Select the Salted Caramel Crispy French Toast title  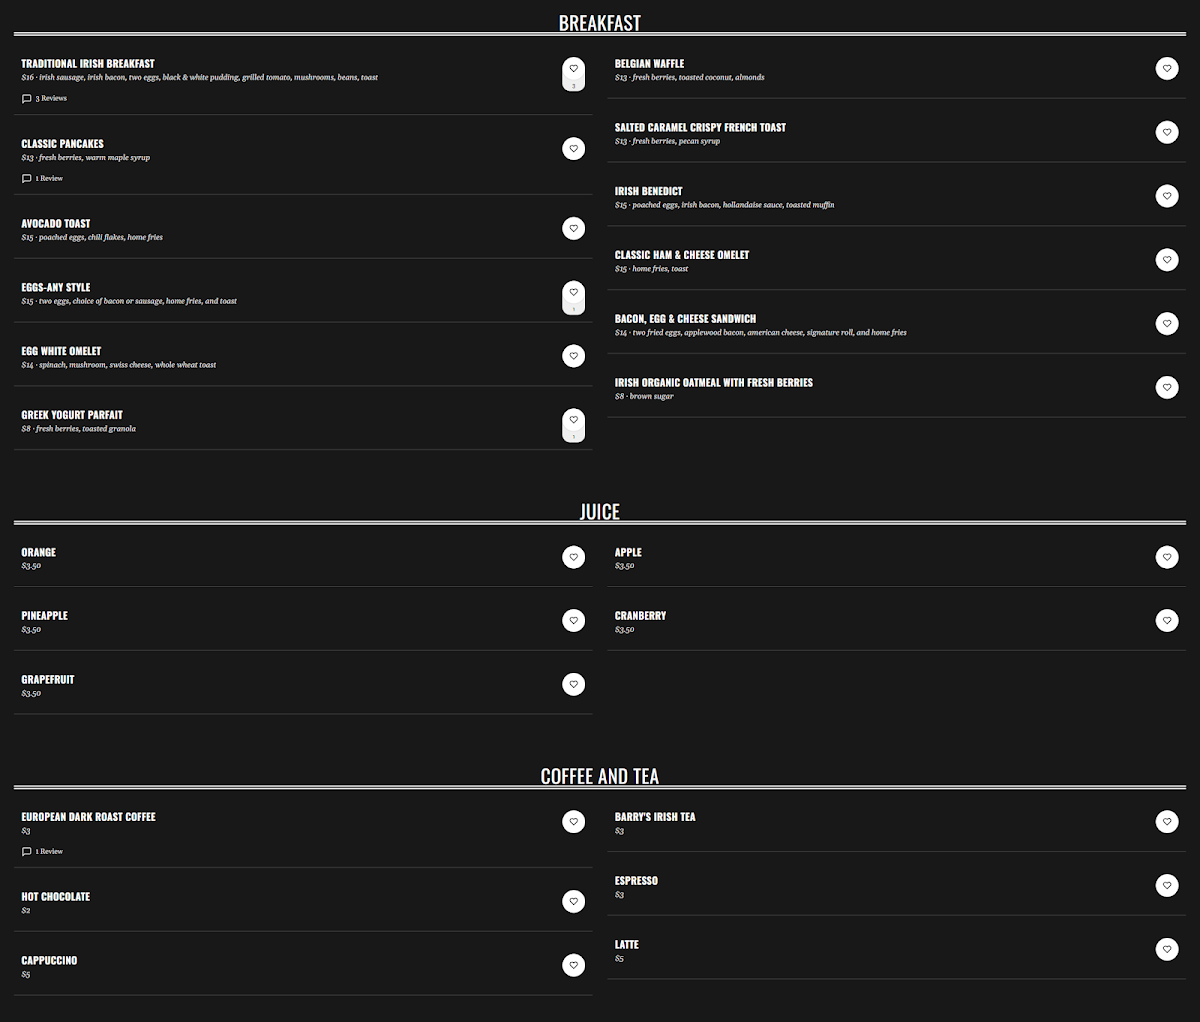click(700, 128)
